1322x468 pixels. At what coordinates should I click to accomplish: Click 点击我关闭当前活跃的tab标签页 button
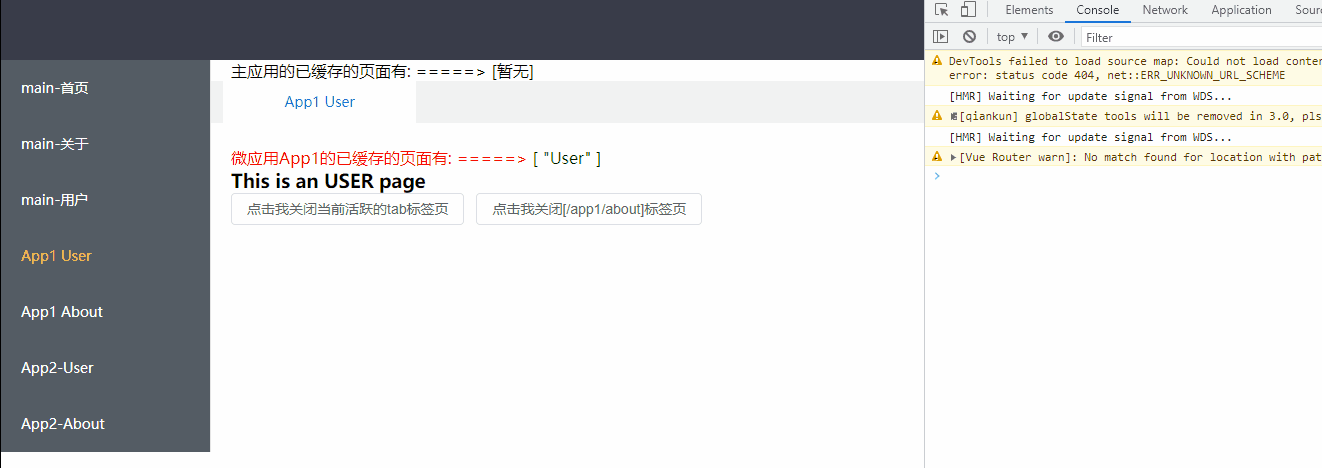pyautogui.click(x=347, y=209)
